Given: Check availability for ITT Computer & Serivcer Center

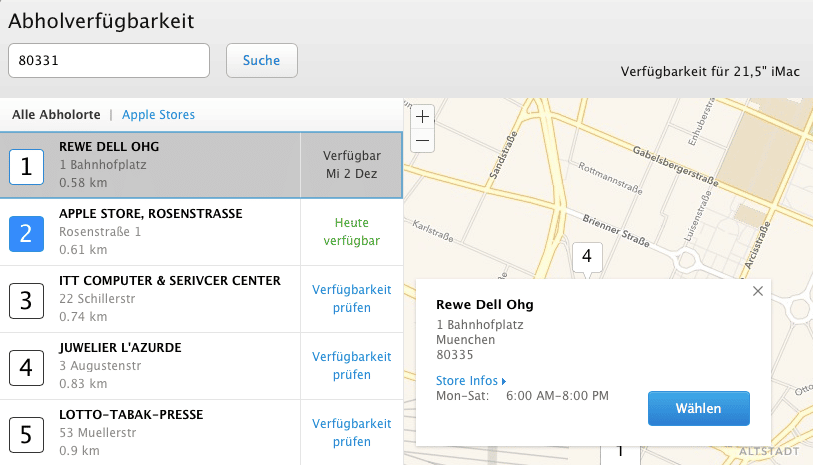Looking at the screenshot, I should (x=352, y=299).
